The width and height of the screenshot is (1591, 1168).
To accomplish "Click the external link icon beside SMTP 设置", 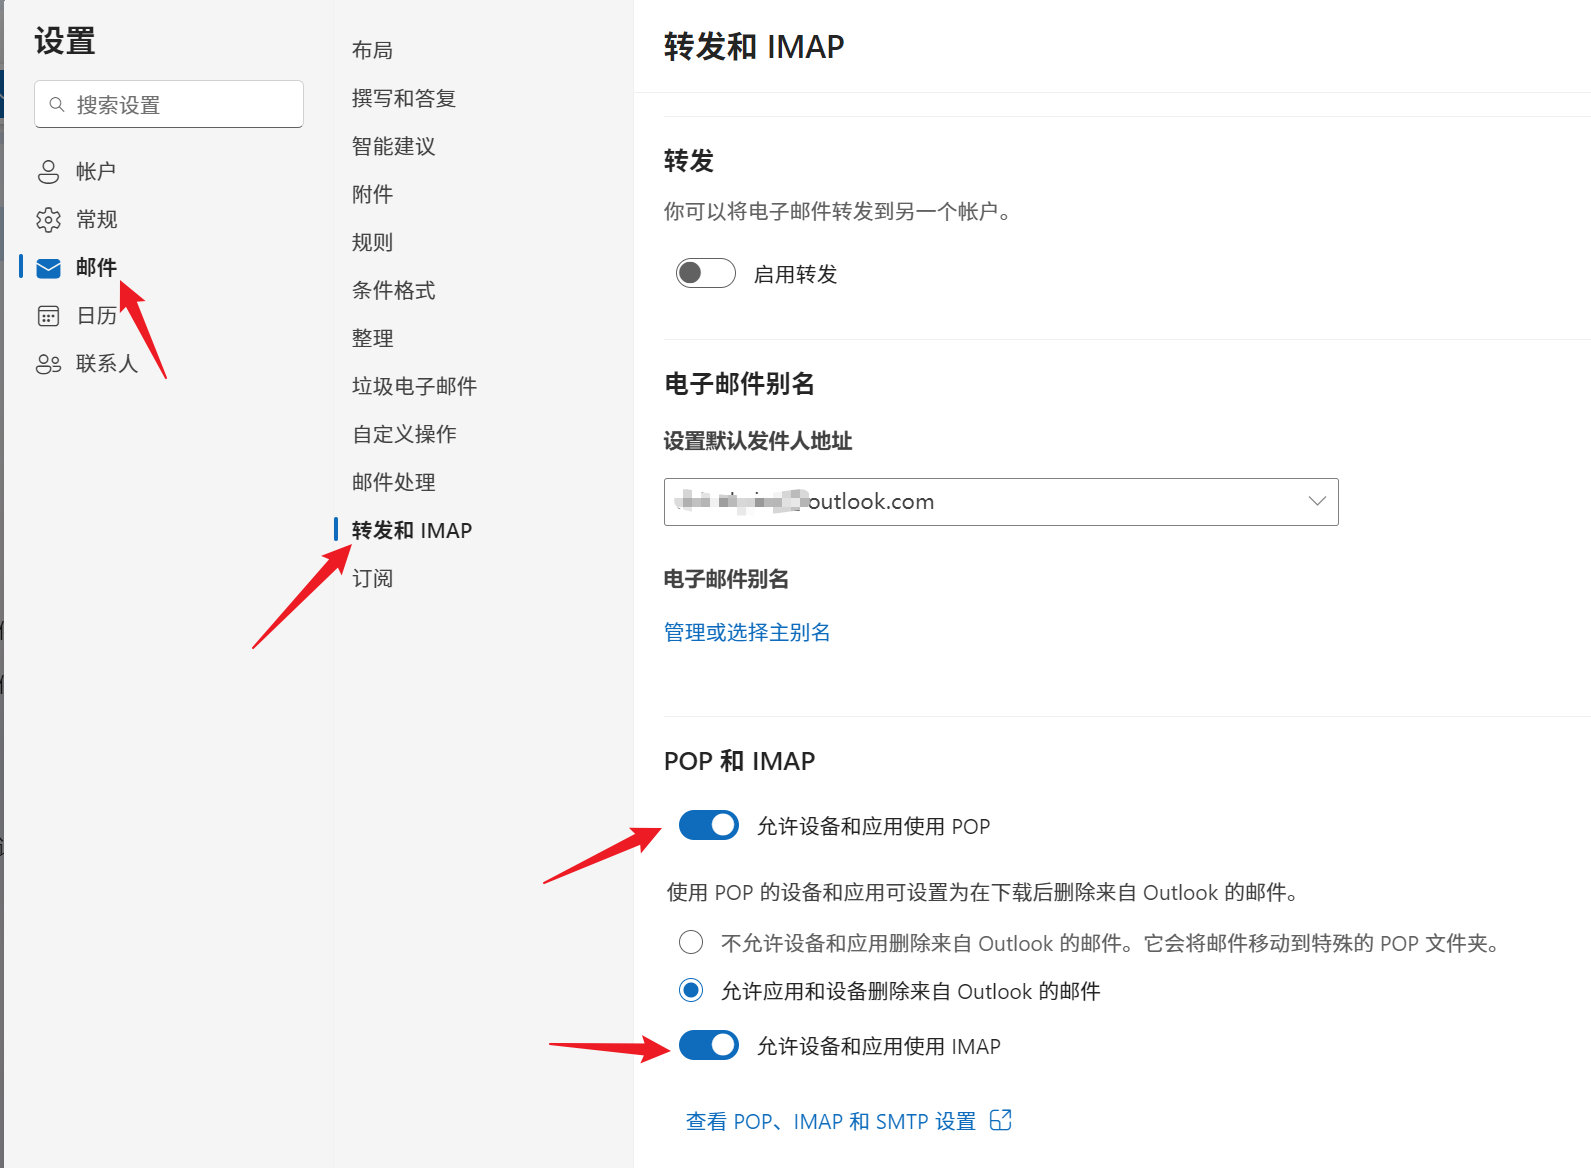I will [x=1000, y=1120].
